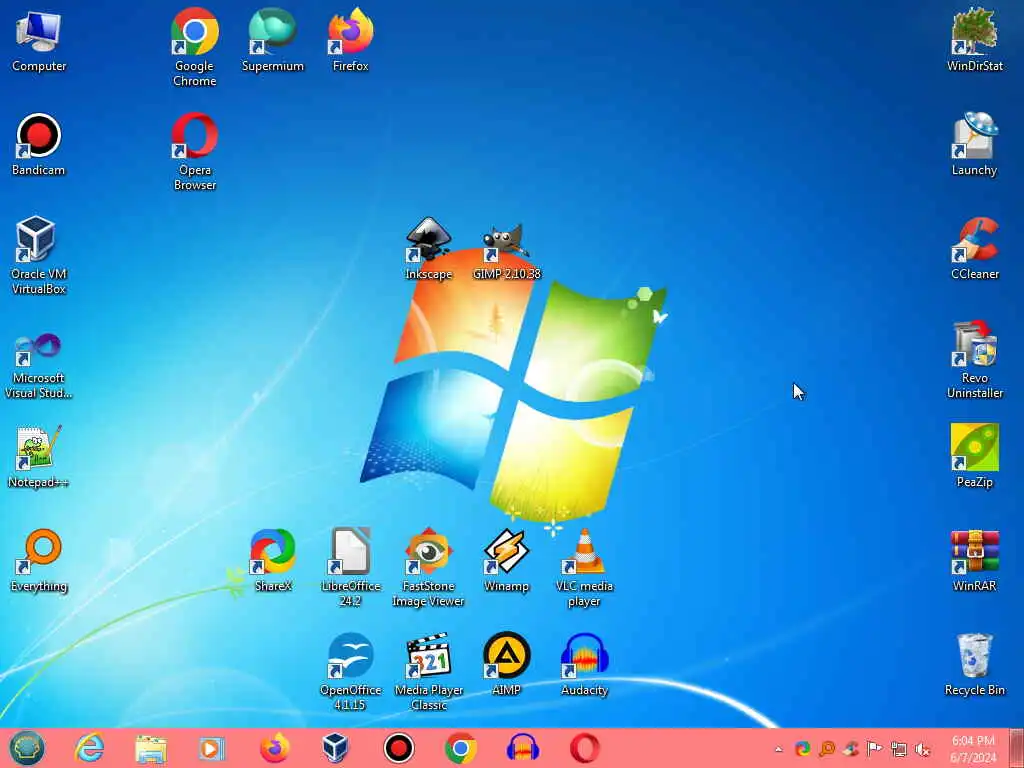Select the Opera Browser desktop shortcut

(195, 152)
